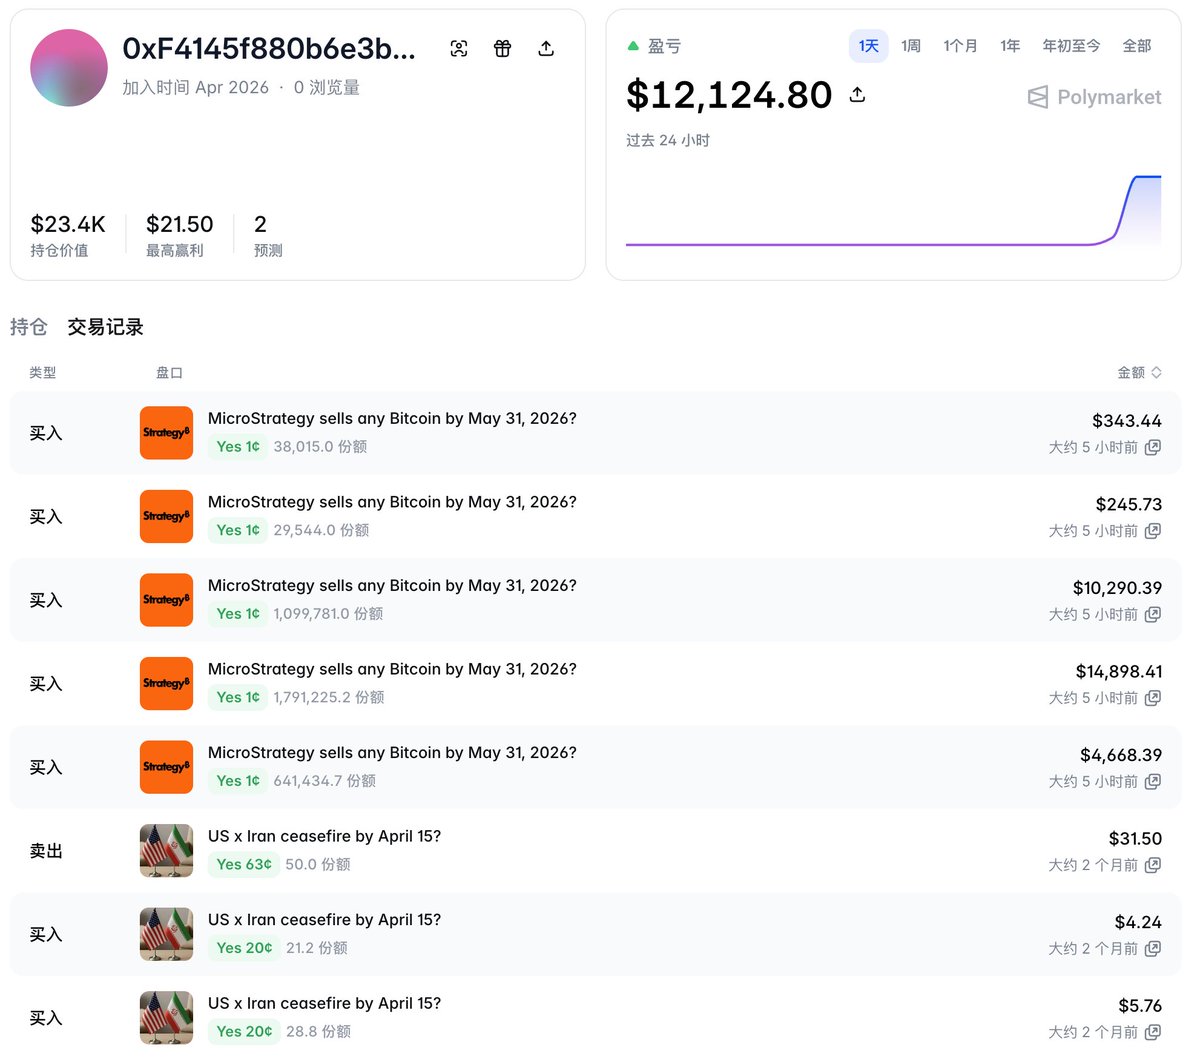Click Yes 20¢ badge beside 21.2 份额
This screenshot has height=1062, width=1200.
244,948
